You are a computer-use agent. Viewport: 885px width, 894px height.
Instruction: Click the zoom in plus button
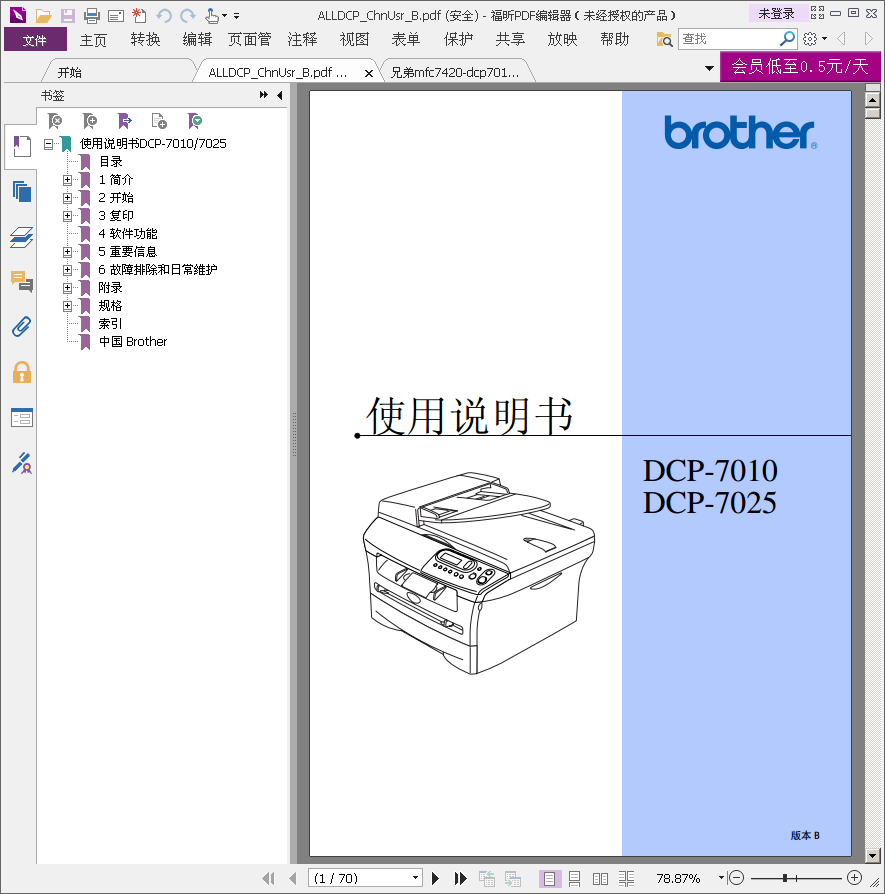tap(854, 878)
